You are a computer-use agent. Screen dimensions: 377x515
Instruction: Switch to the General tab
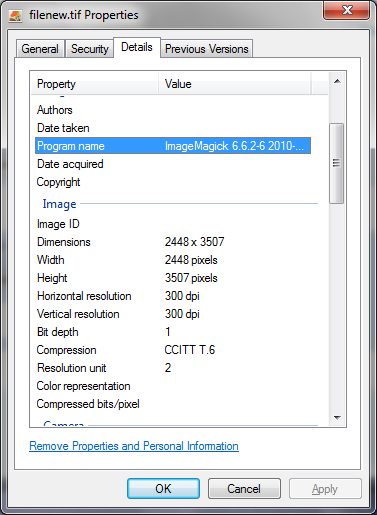coord(40,49)
